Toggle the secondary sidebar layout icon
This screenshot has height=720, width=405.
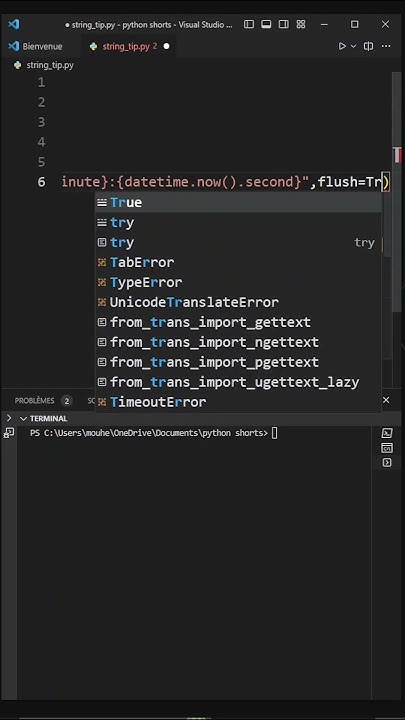(x=283, y=24)
